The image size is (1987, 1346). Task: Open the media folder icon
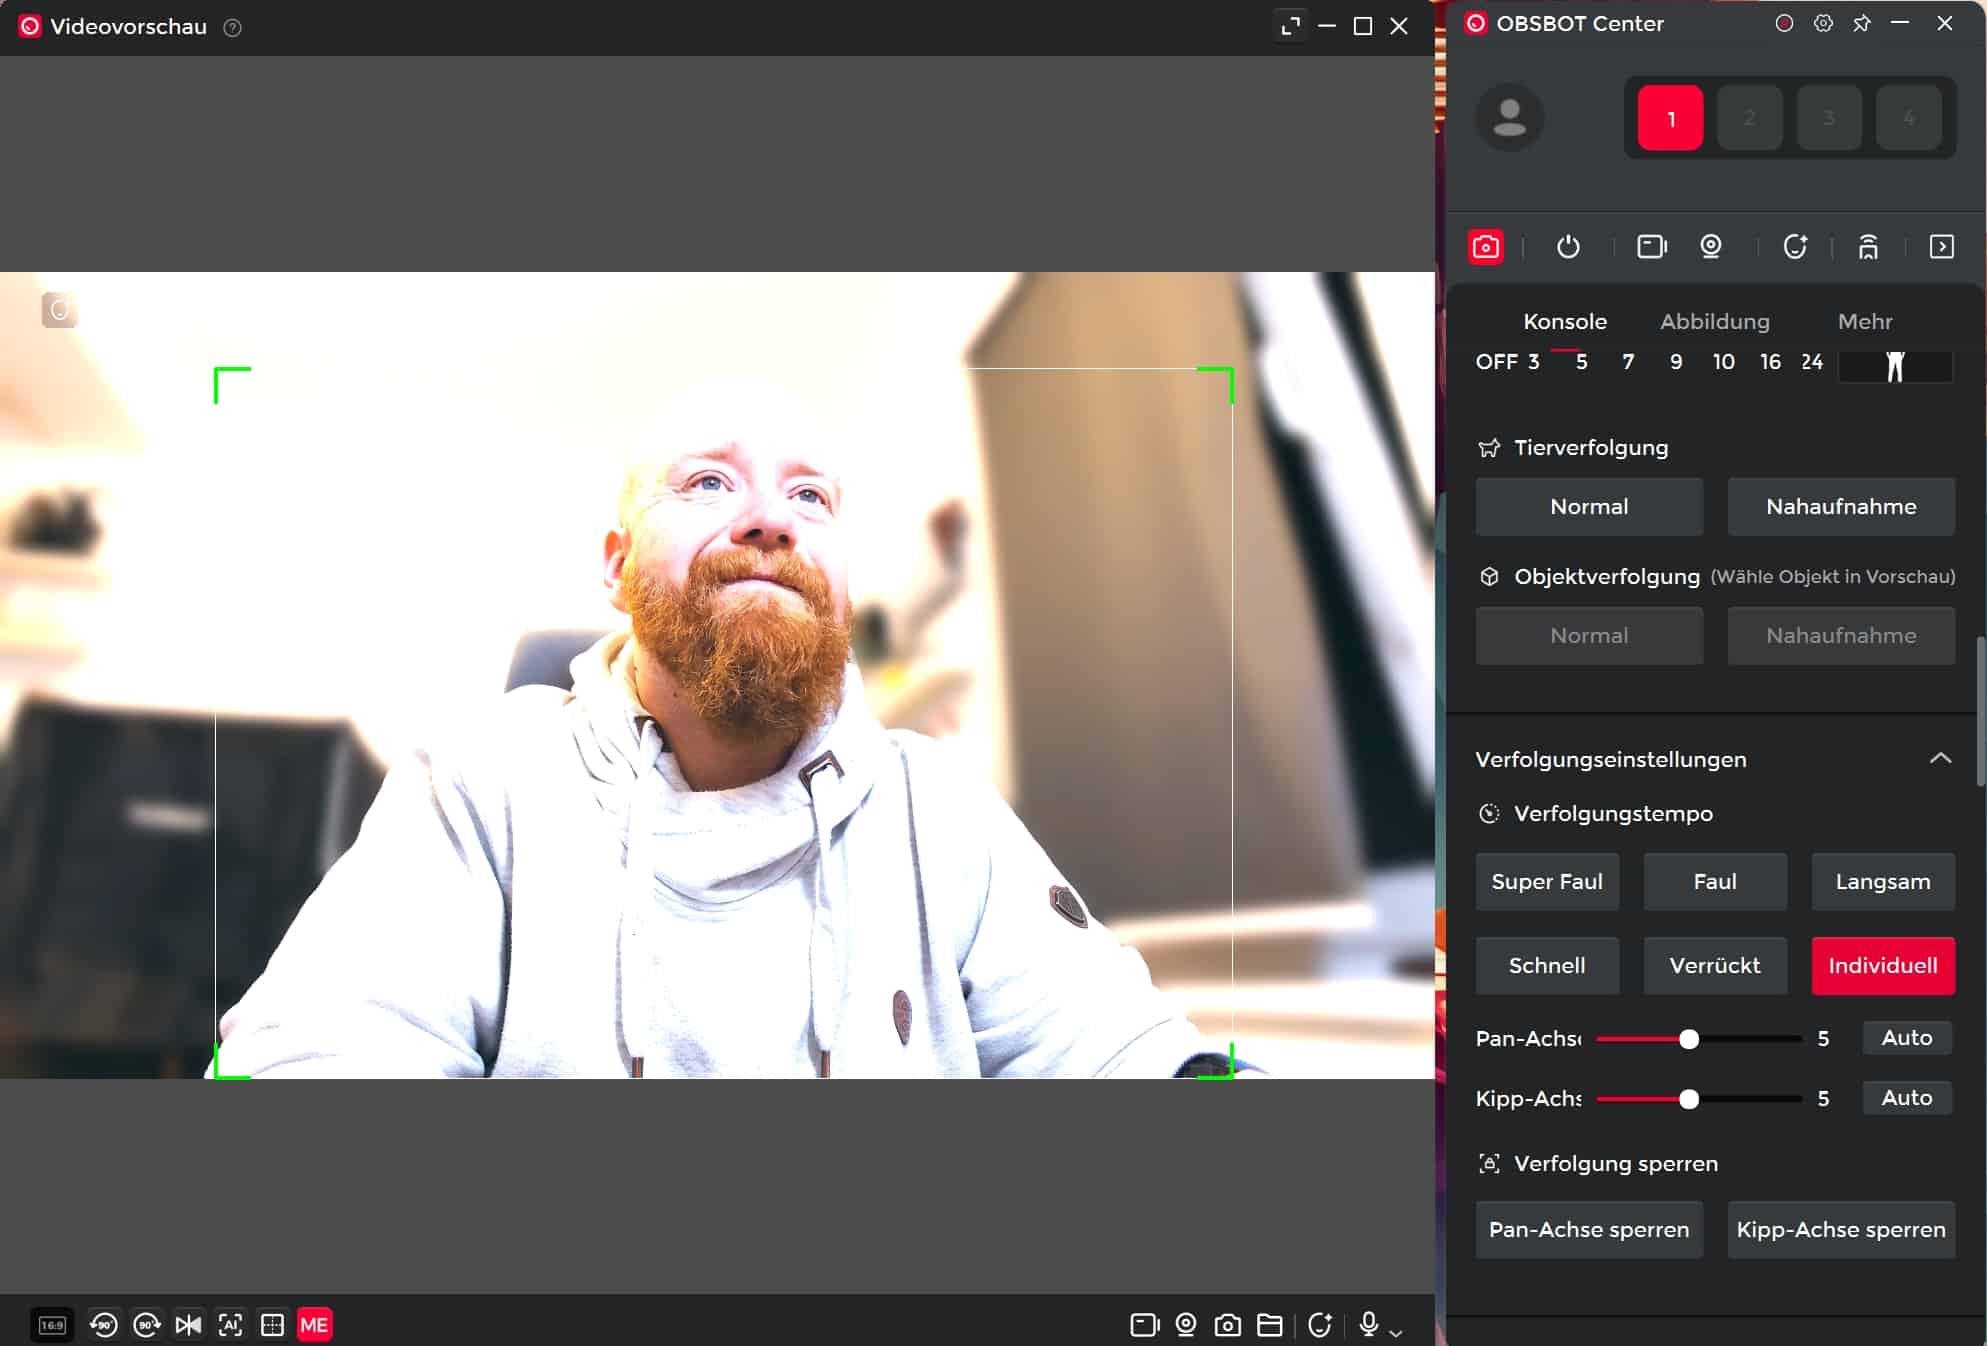click(x=1270, y=1325)
